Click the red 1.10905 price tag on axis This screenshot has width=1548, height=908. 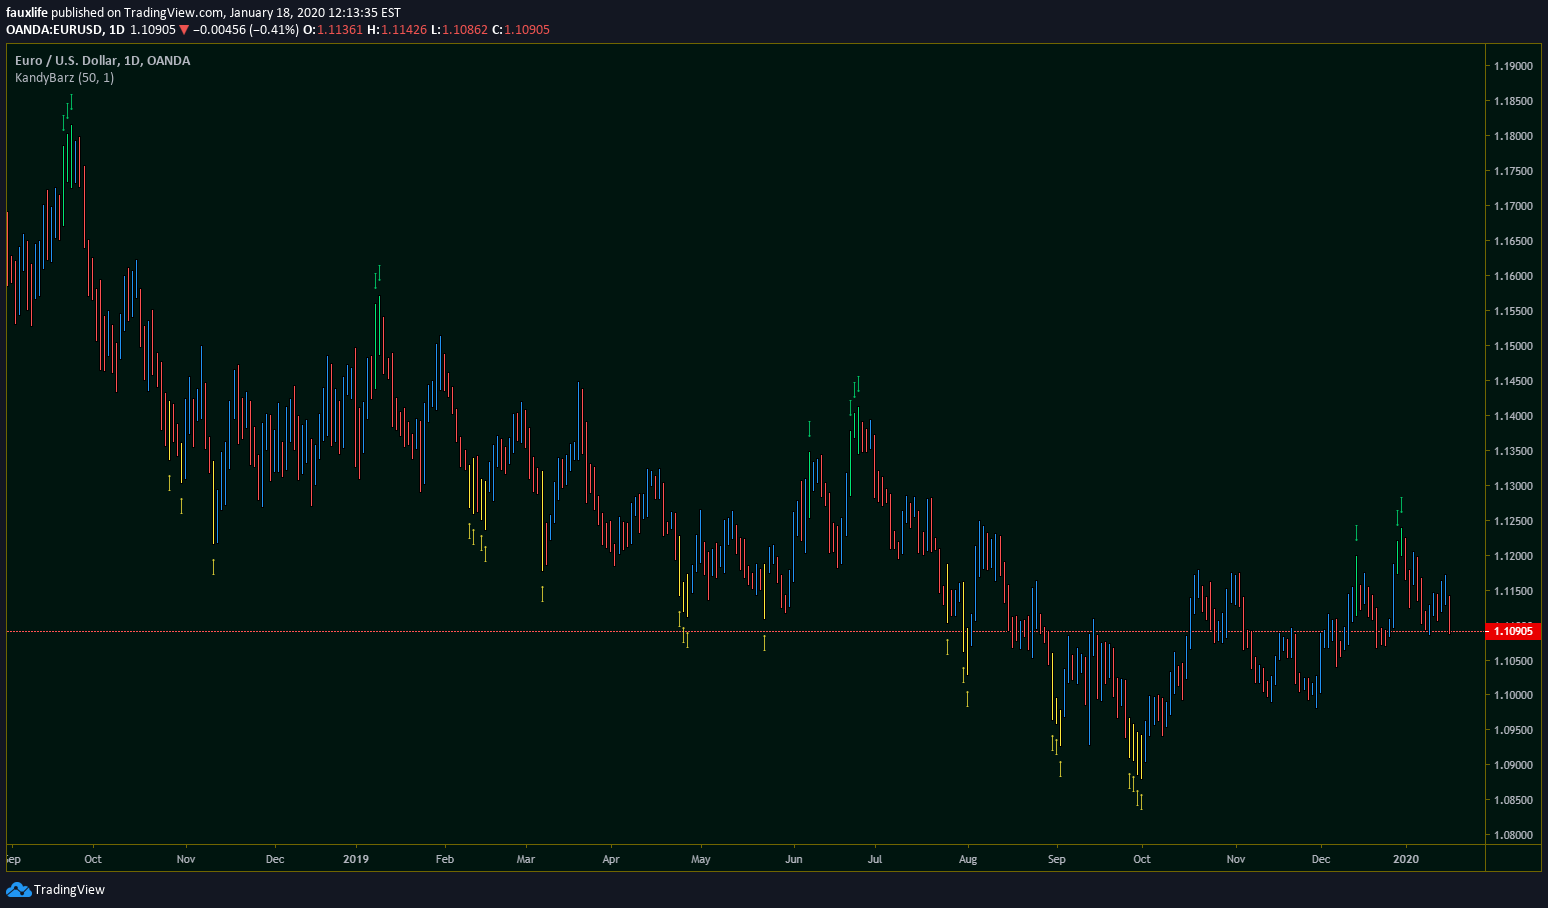click(1513, 631)
